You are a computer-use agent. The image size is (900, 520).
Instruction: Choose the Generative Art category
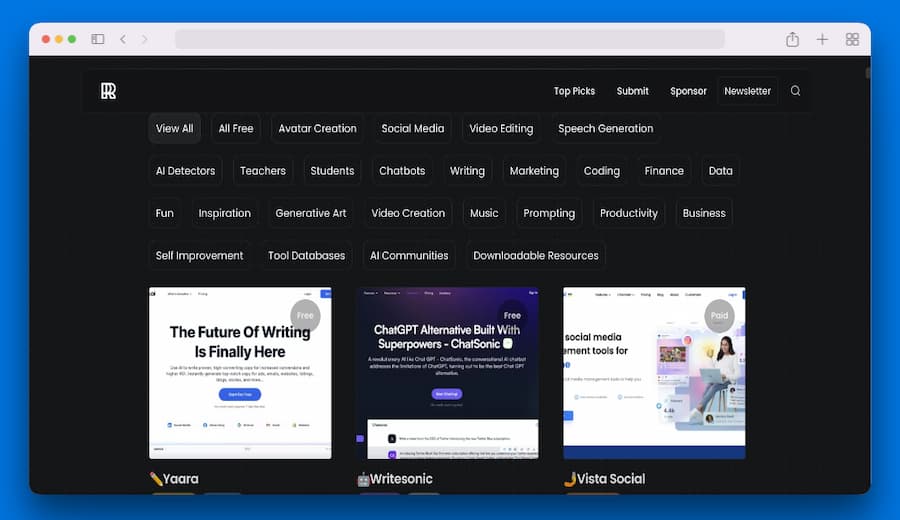click(x=311, y=214)
